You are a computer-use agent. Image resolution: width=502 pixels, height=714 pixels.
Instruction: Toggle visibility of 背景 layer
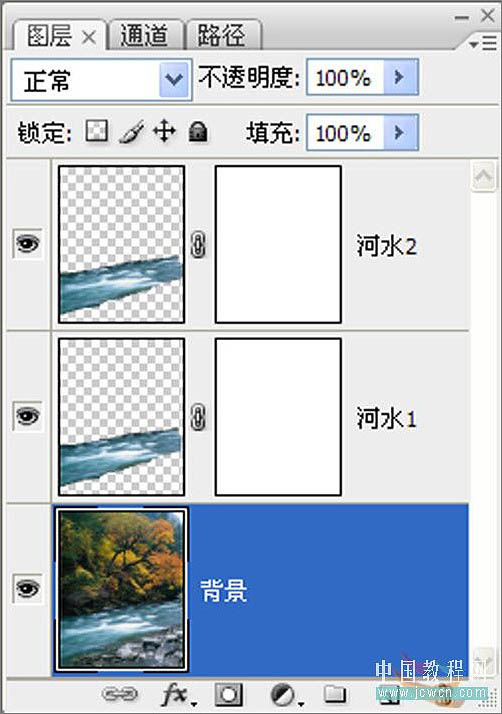pos(27,588)
